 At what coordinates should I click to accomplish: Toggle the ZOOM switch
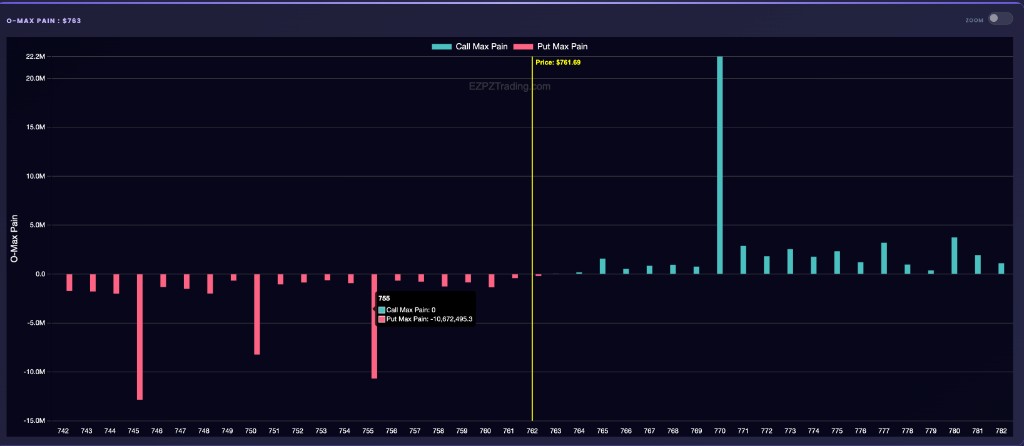pyautogui.click(x=999, y=19)
